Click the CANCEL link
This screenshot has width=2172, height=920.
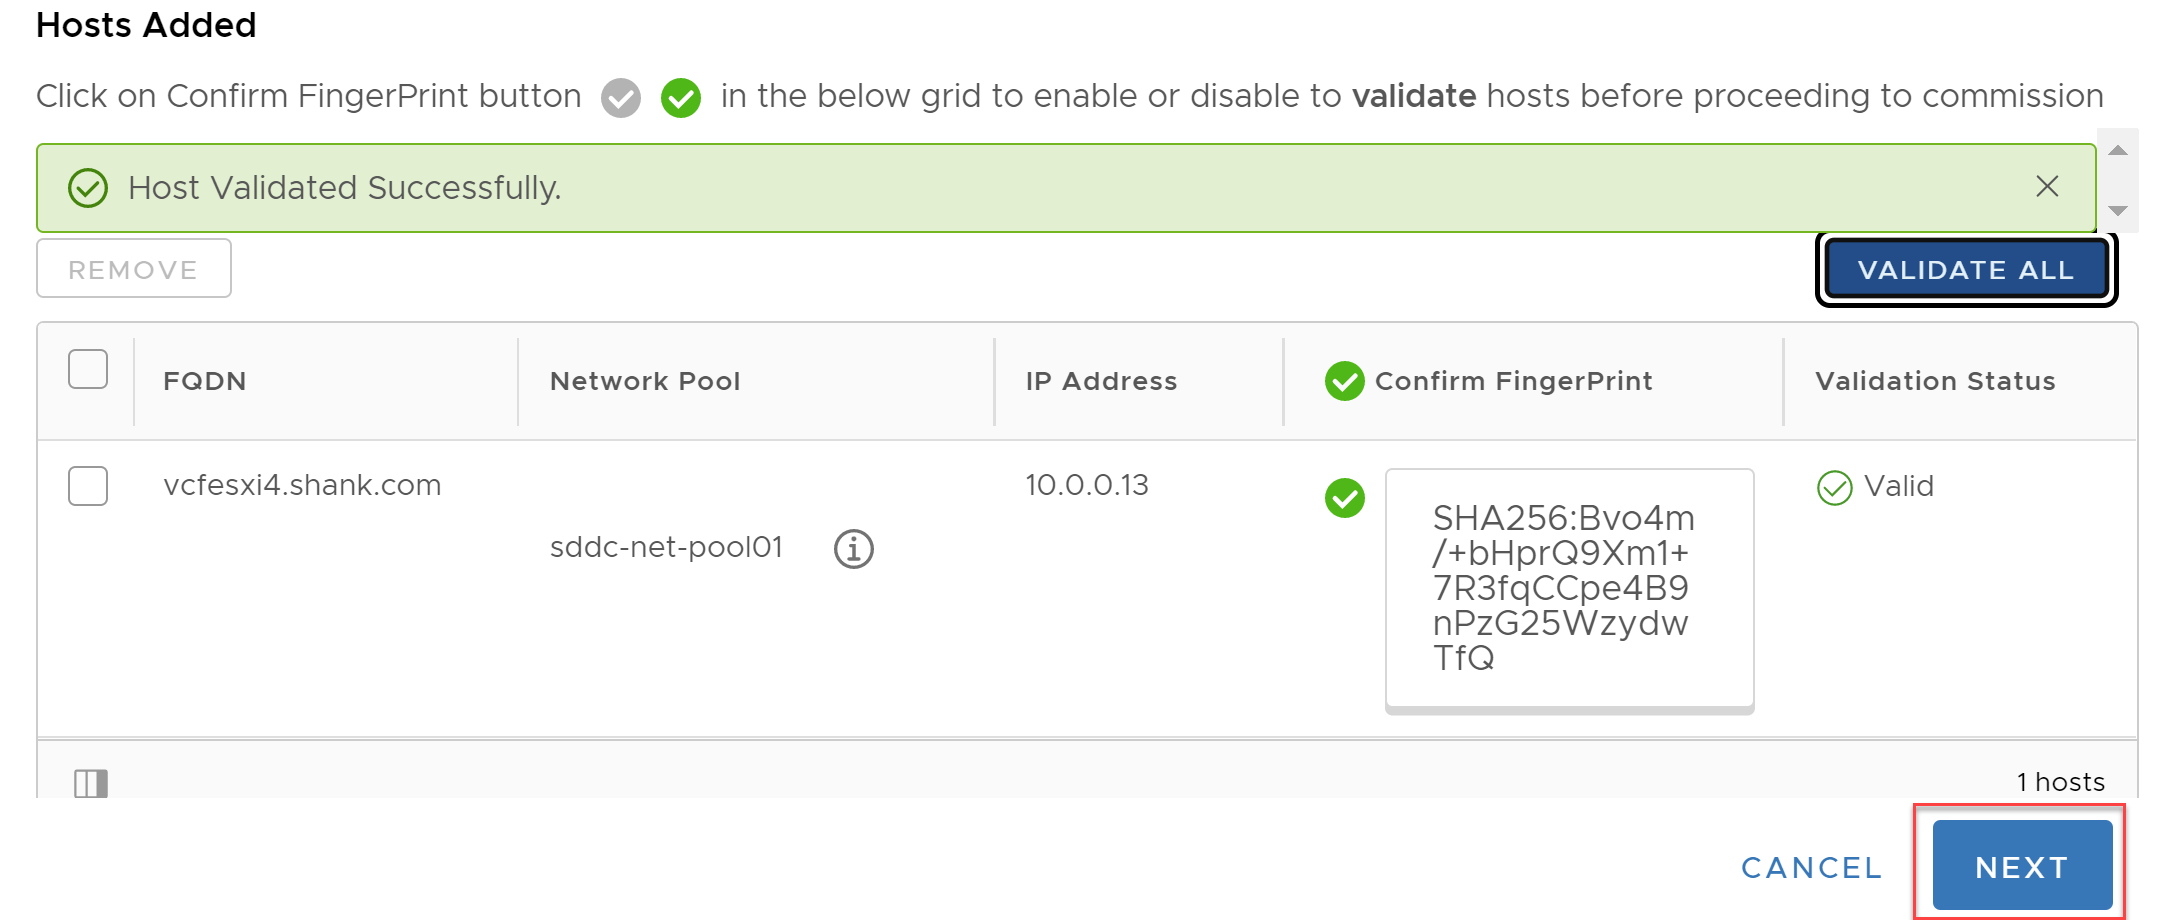coord(1812,868)
